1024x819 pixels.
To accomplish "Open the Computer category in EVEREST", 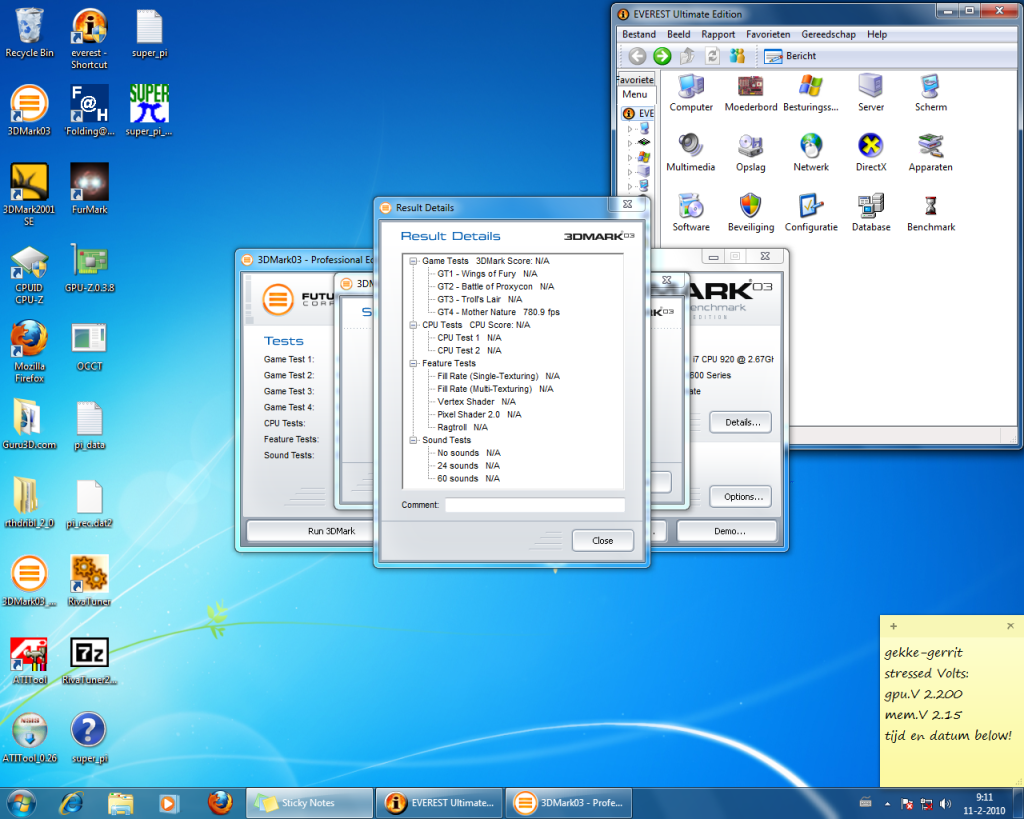I will coord(691,93).
